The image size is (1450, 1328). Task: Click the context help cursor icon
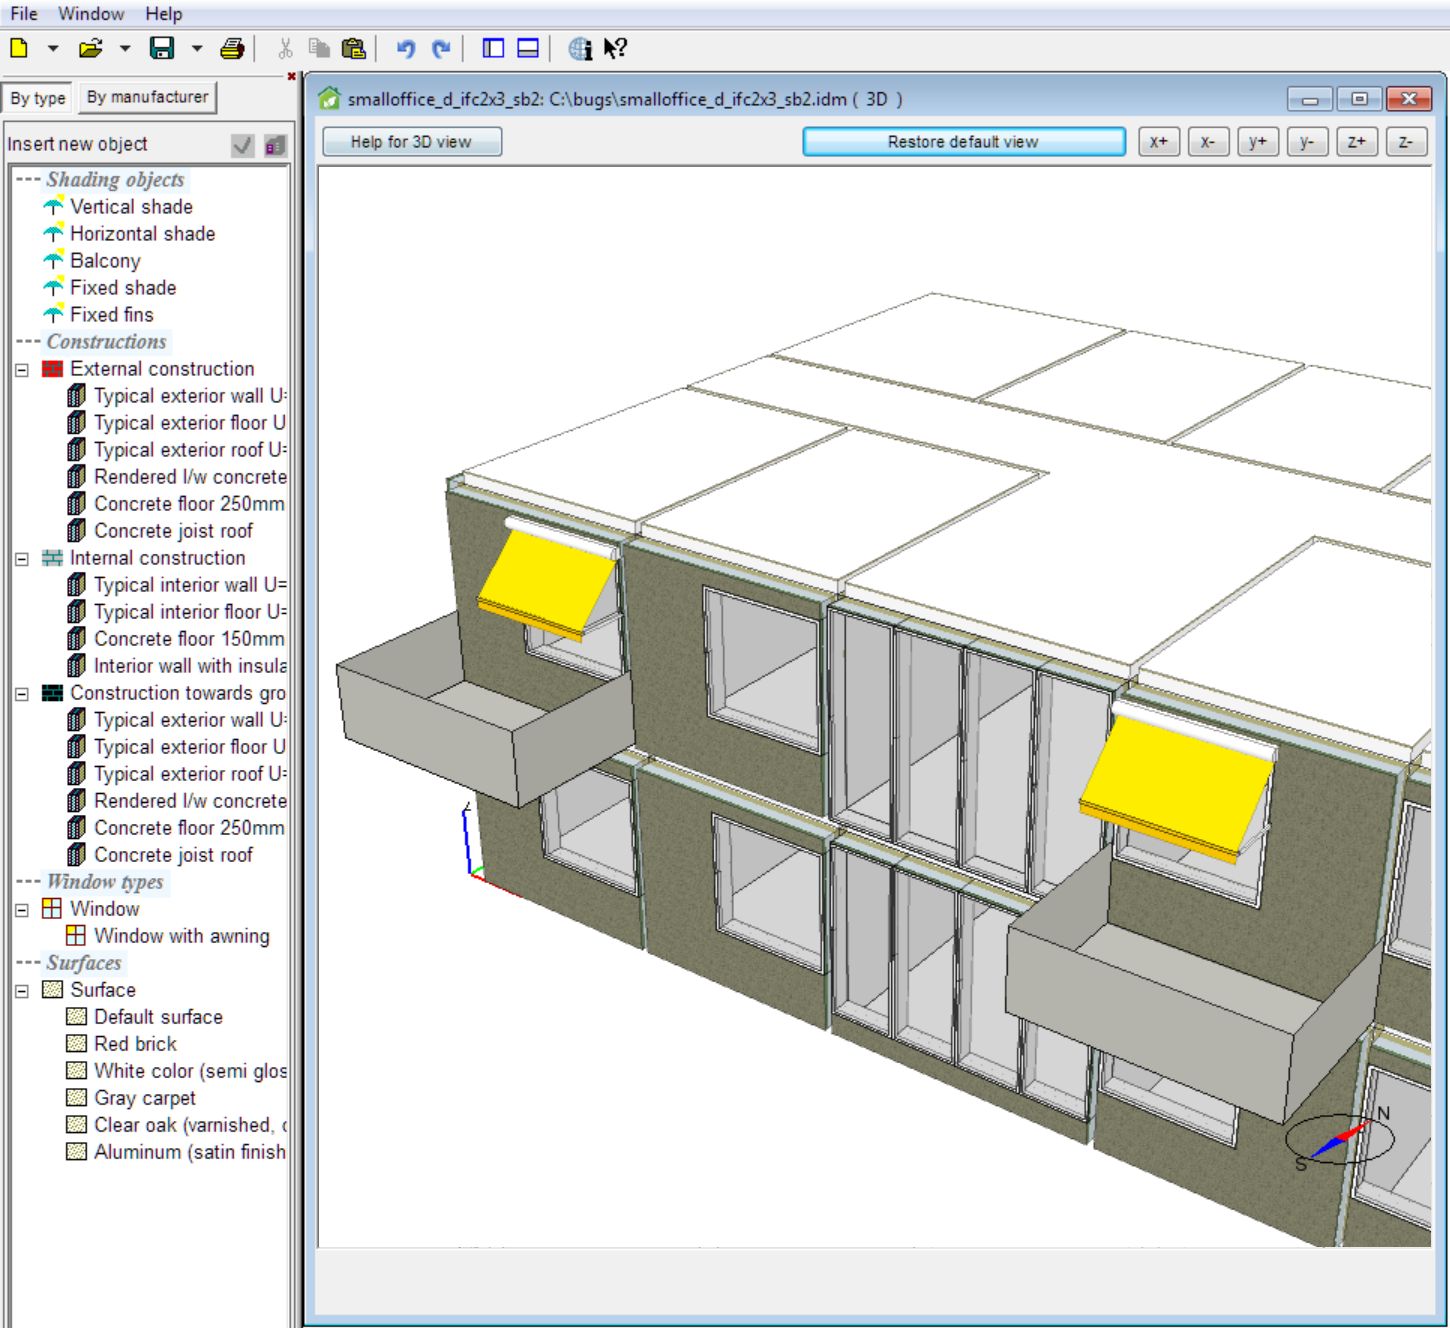pos(615,48)
